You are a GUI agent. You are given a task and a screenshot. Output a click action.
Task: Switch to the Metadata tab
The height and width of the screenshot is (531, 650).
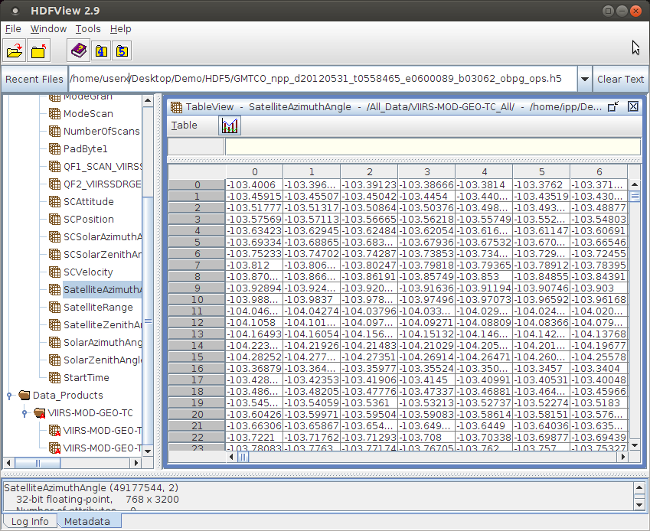[88, 521]
